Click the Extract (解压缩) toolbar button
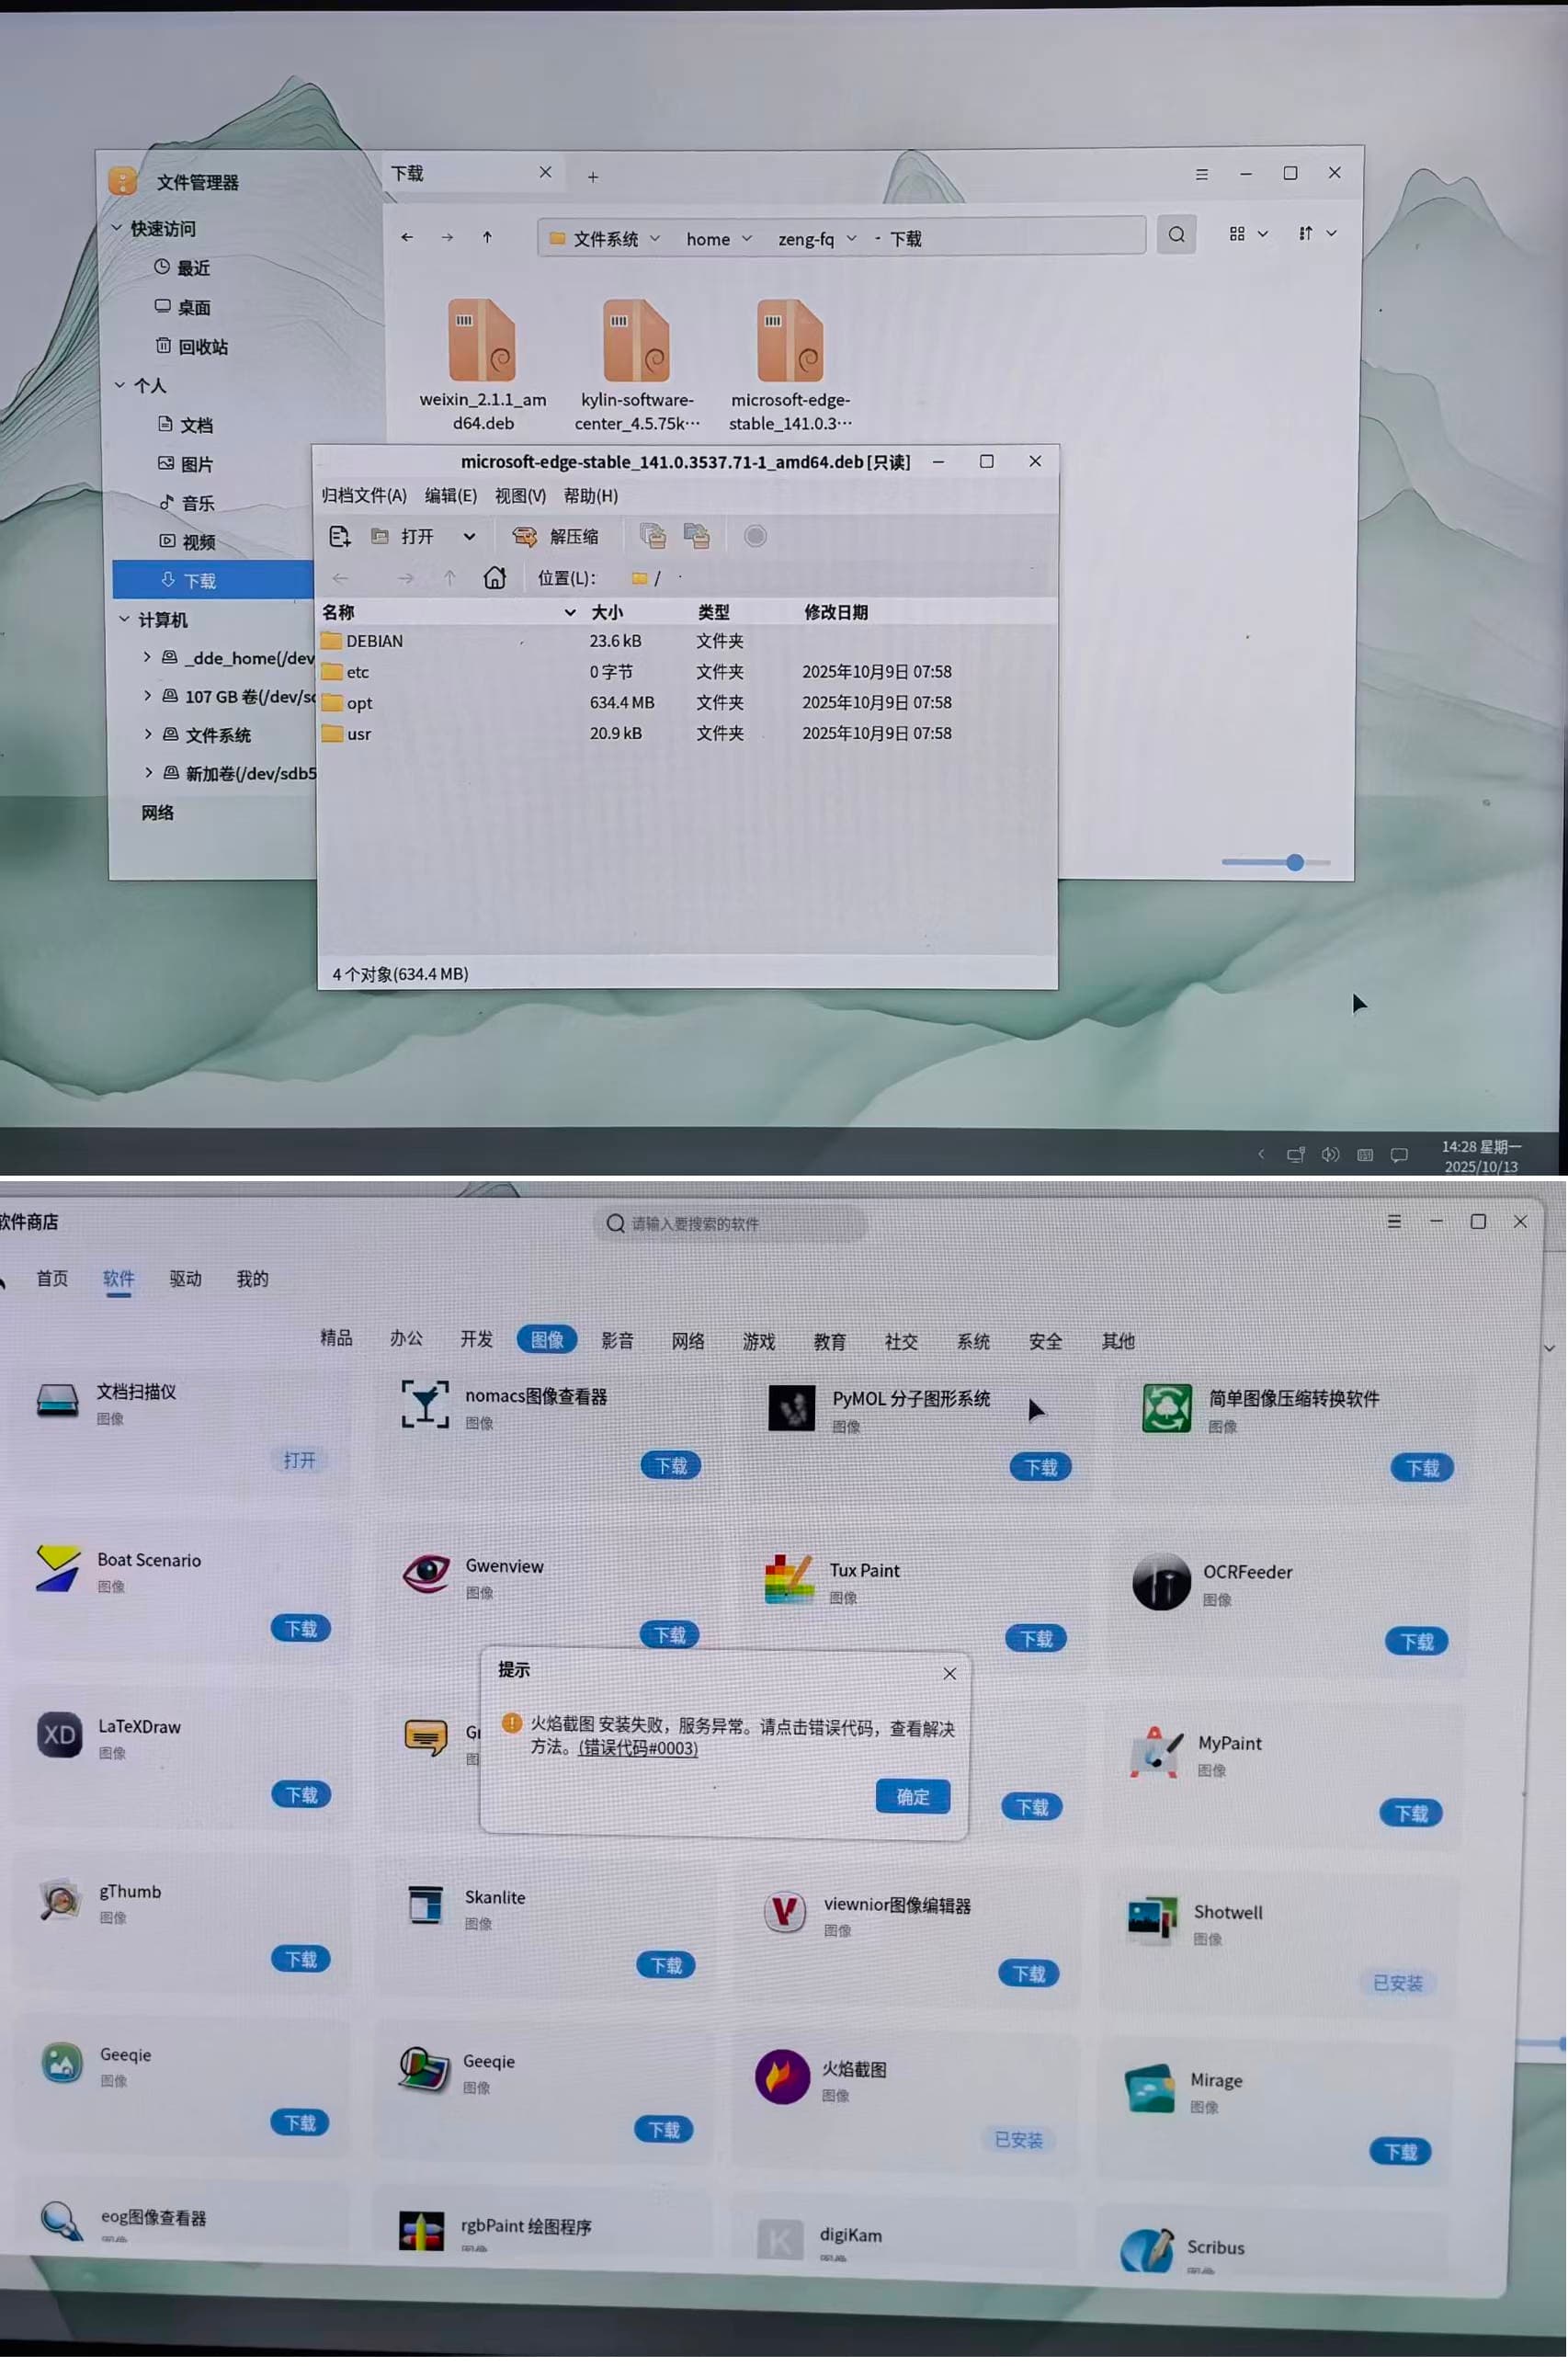This screenshot has width=1568, height=2366. tap(556, 537)
